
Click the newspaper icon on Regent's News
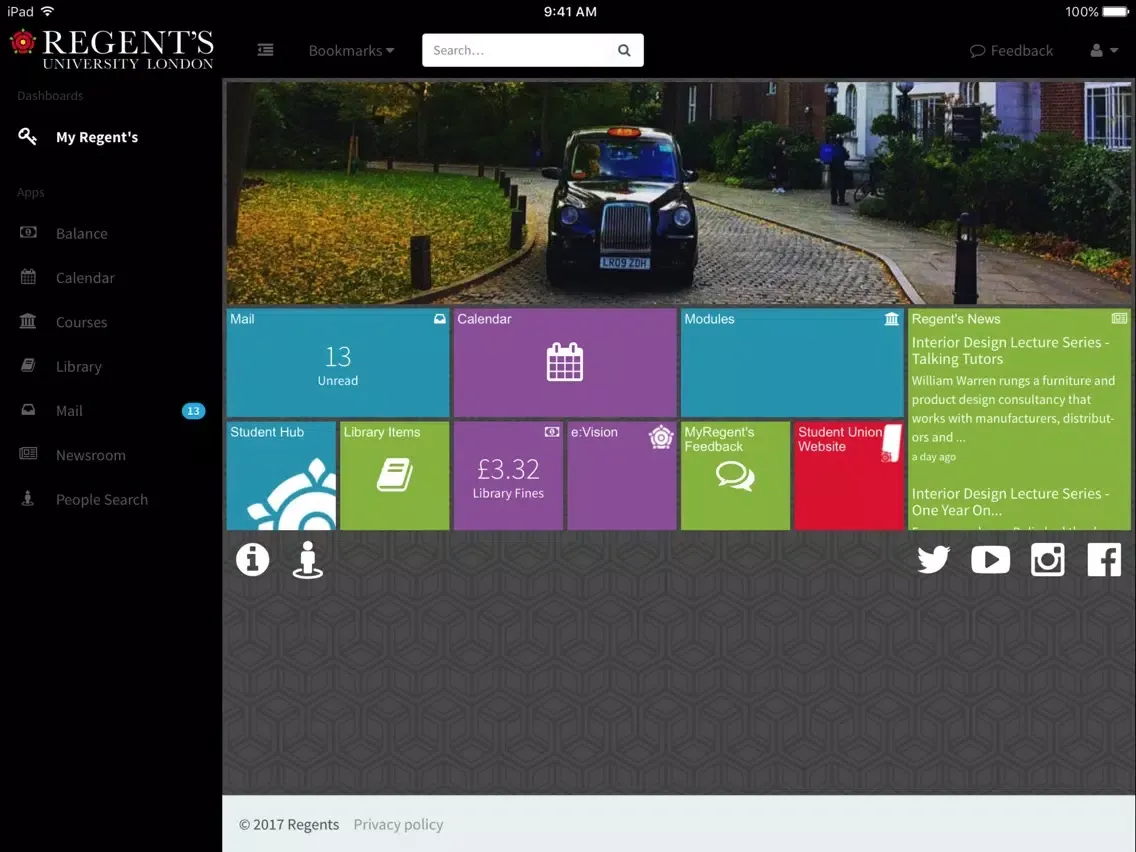1119,319
